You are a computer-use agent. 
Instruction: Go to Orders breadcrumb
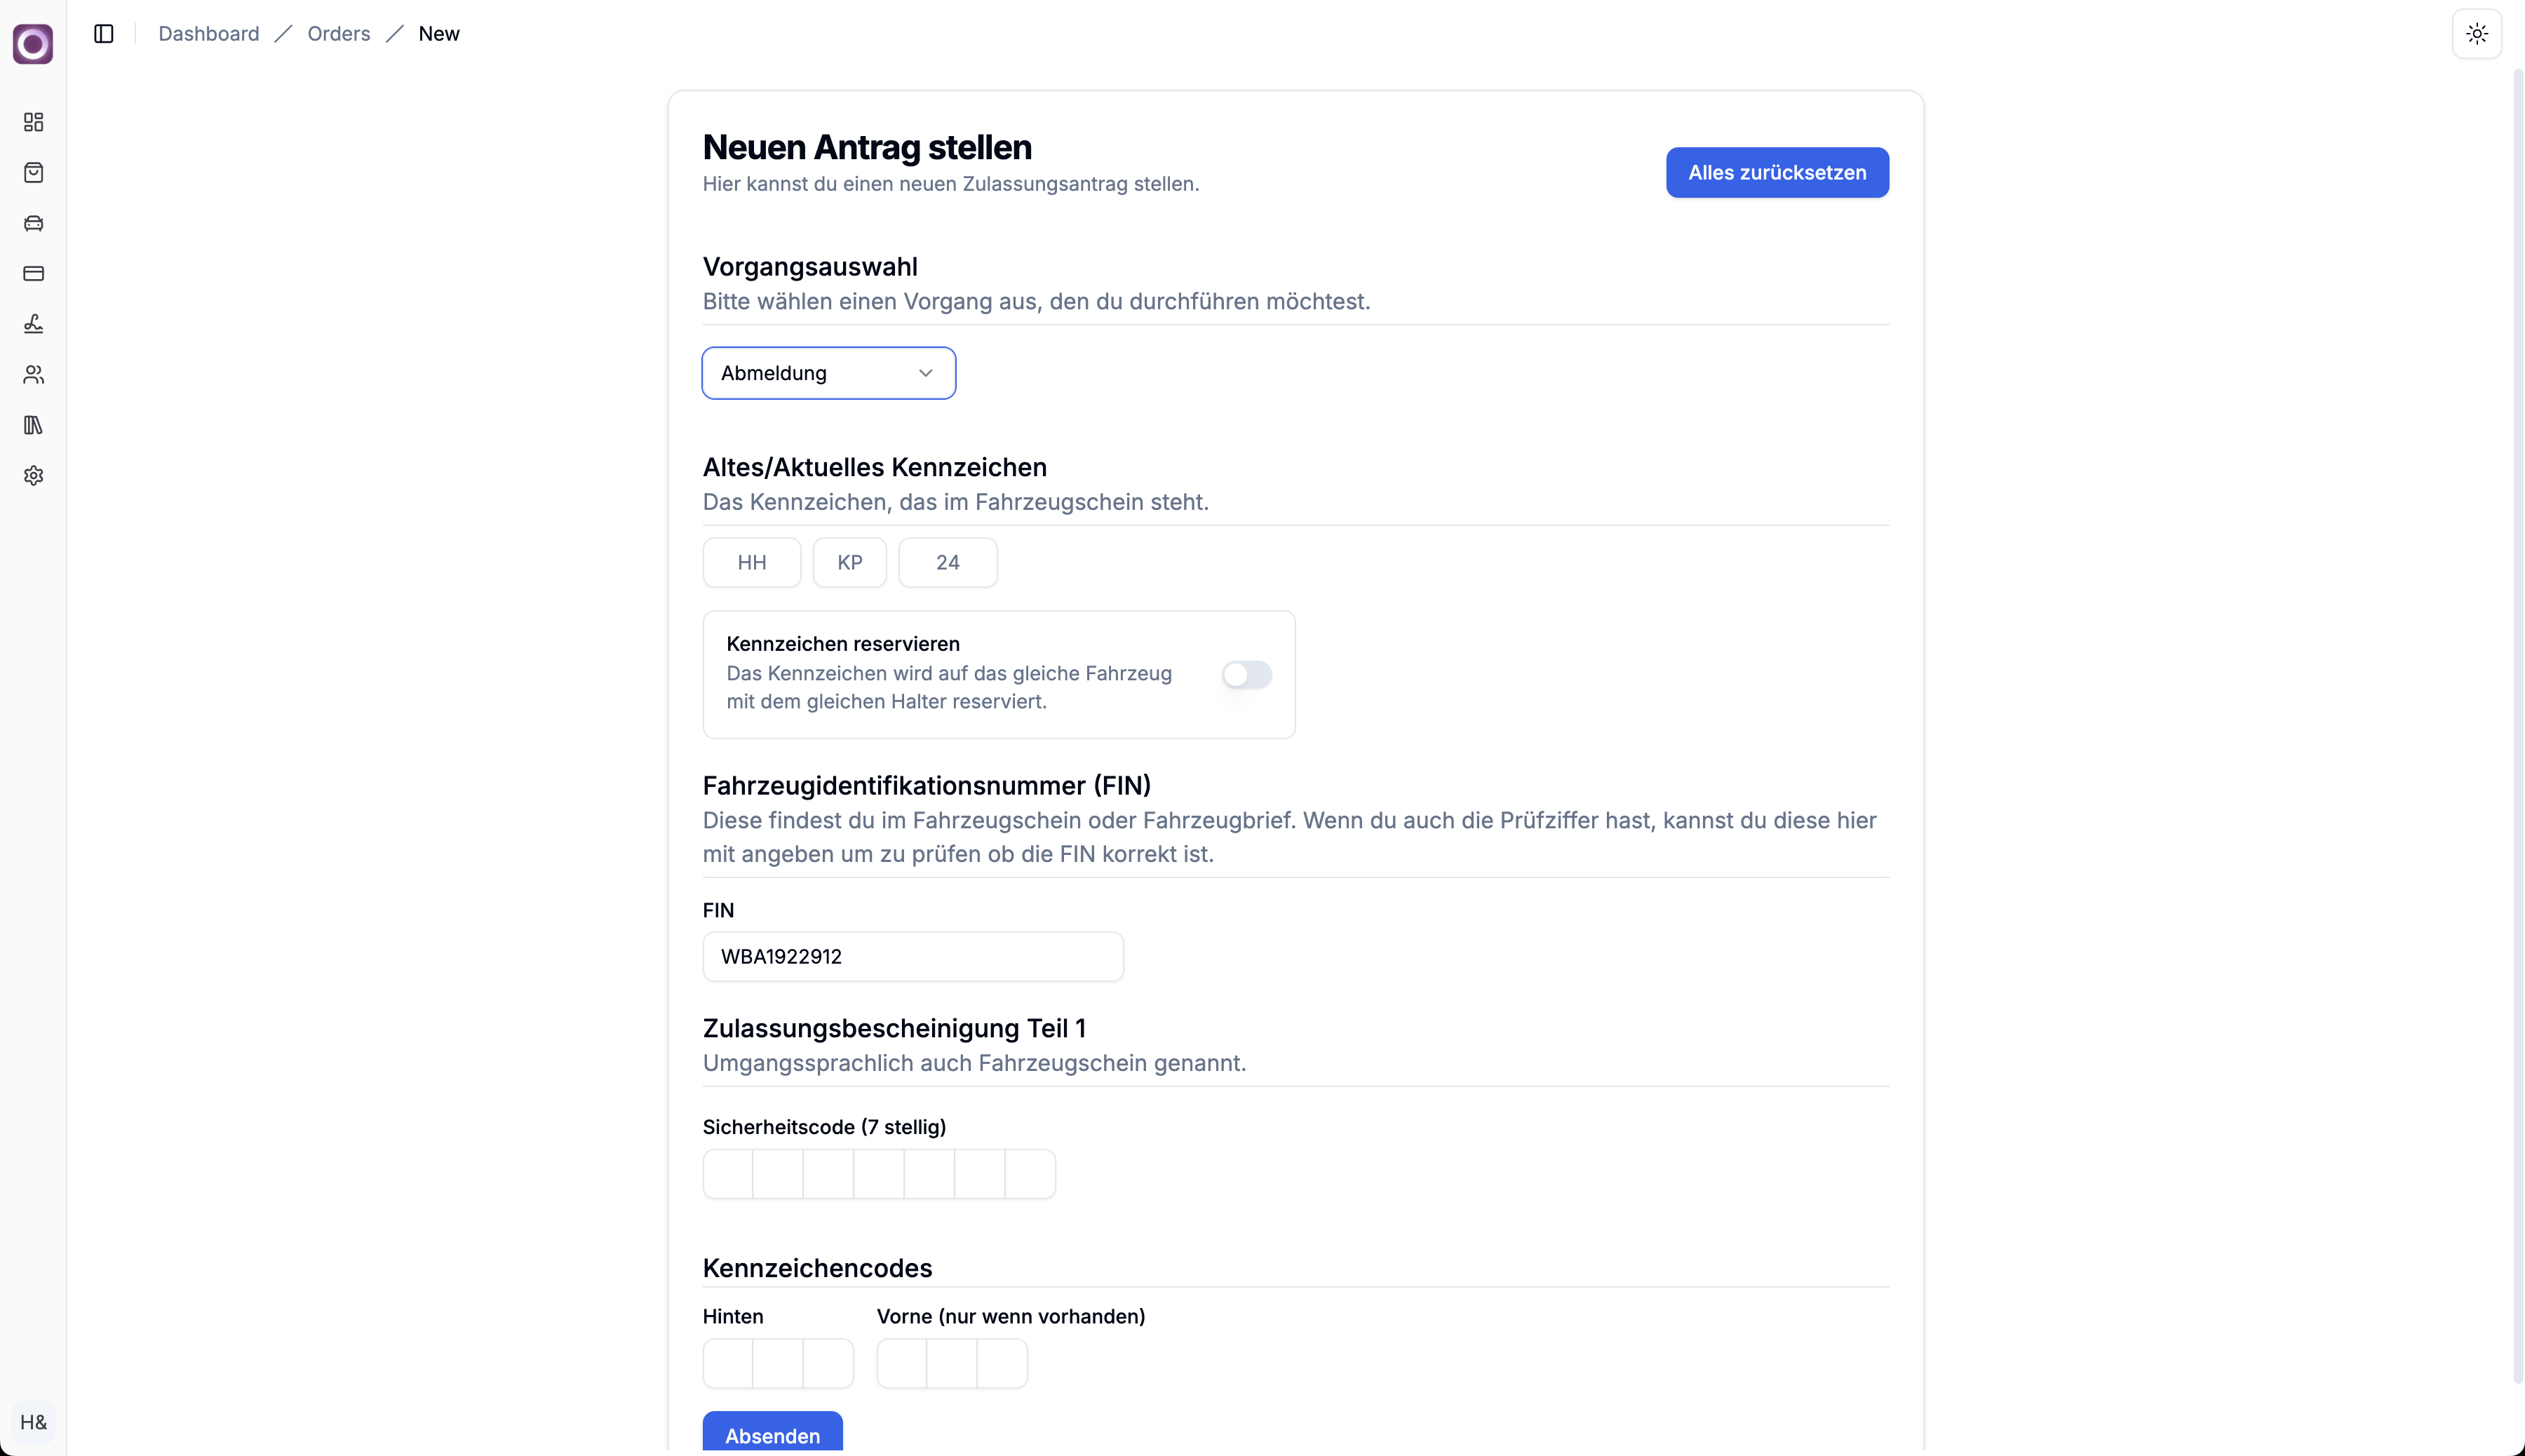[338, 34]
